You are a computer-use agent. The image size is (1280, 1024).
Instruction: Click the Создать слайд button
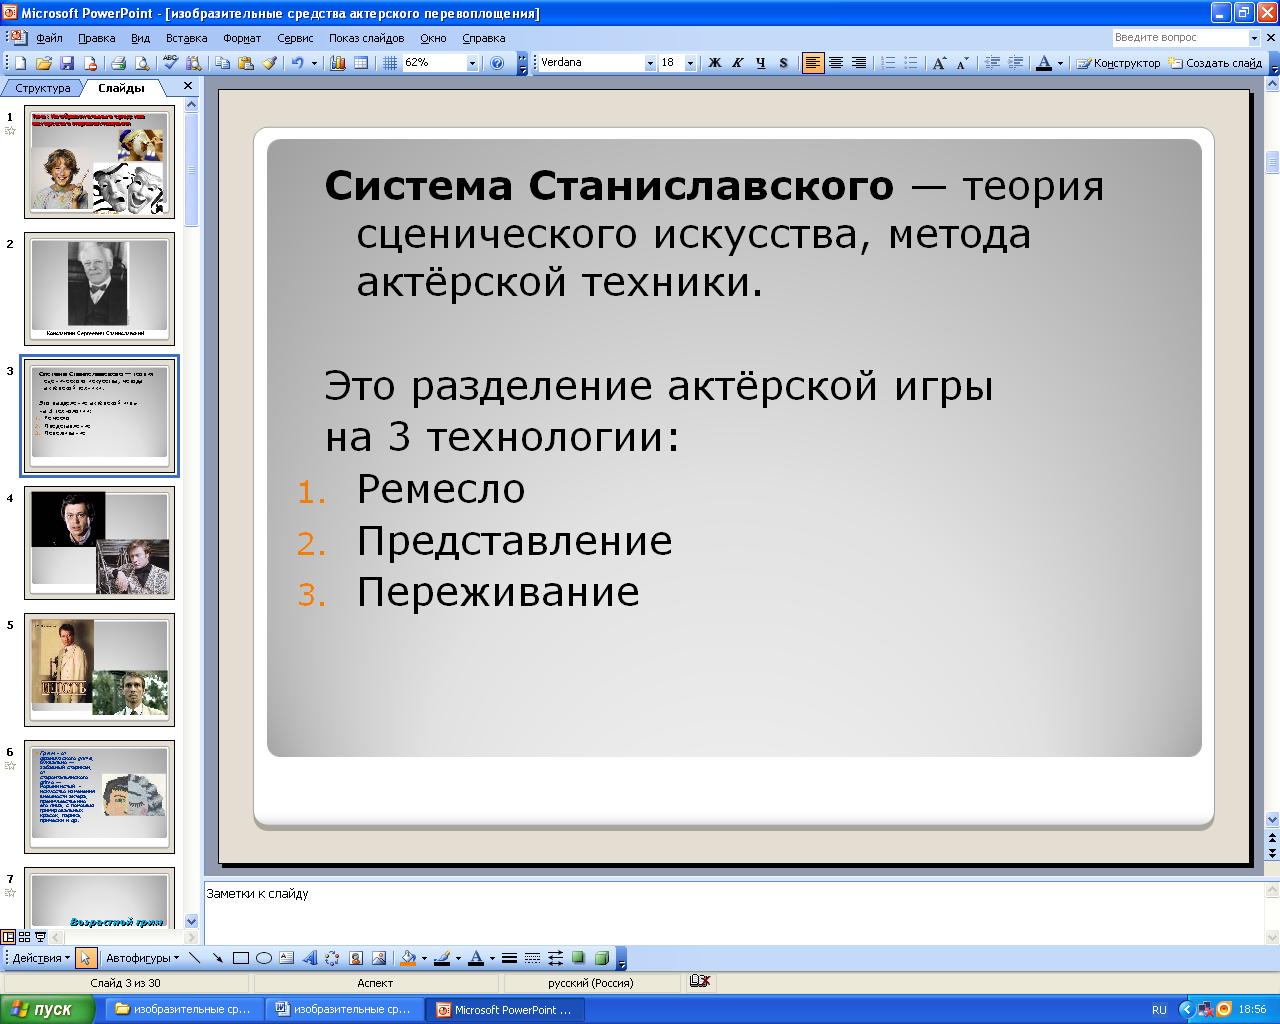click(1216, 63)
